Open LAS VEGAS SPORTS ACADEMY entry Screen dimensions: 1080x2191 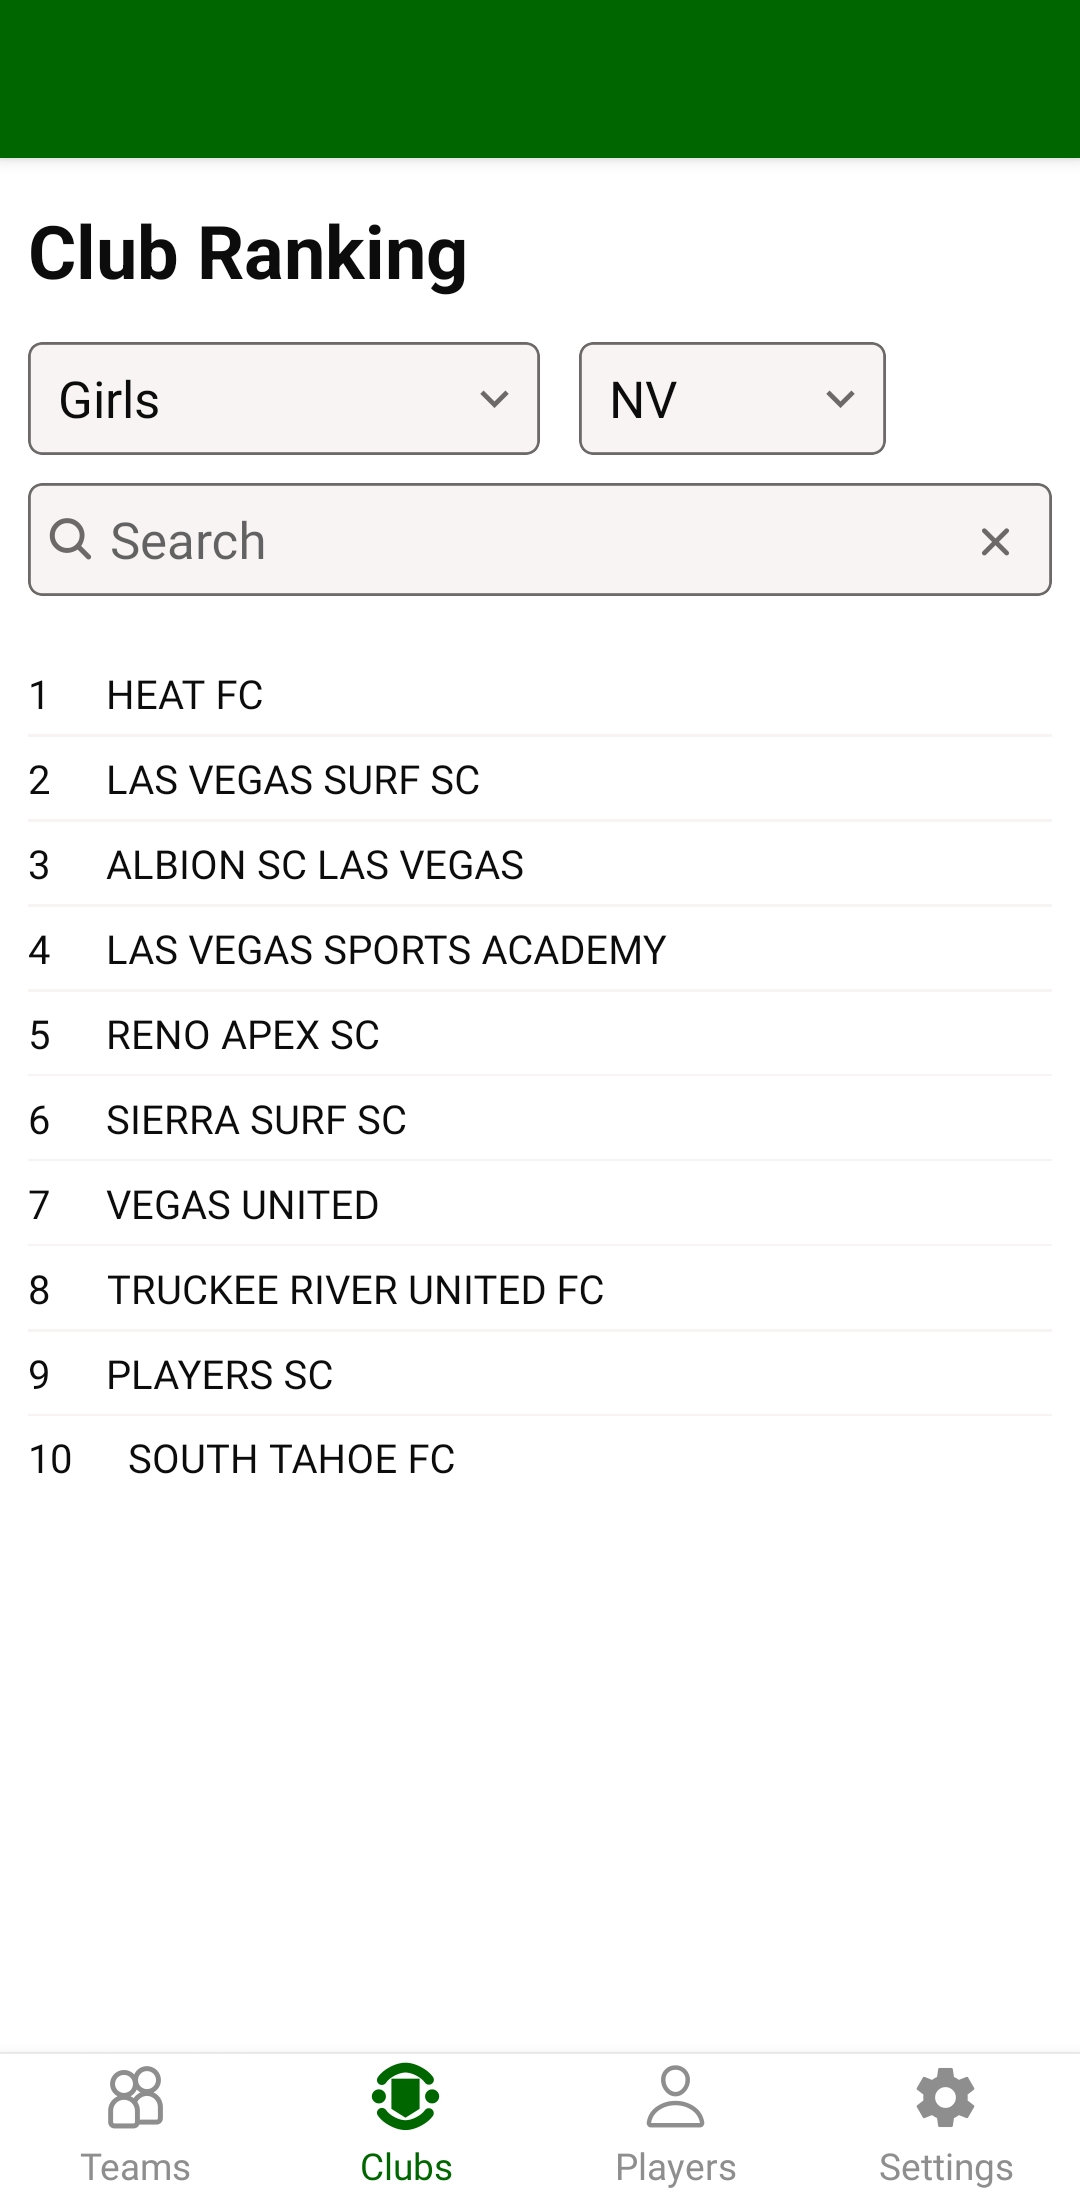coord(386,951)
